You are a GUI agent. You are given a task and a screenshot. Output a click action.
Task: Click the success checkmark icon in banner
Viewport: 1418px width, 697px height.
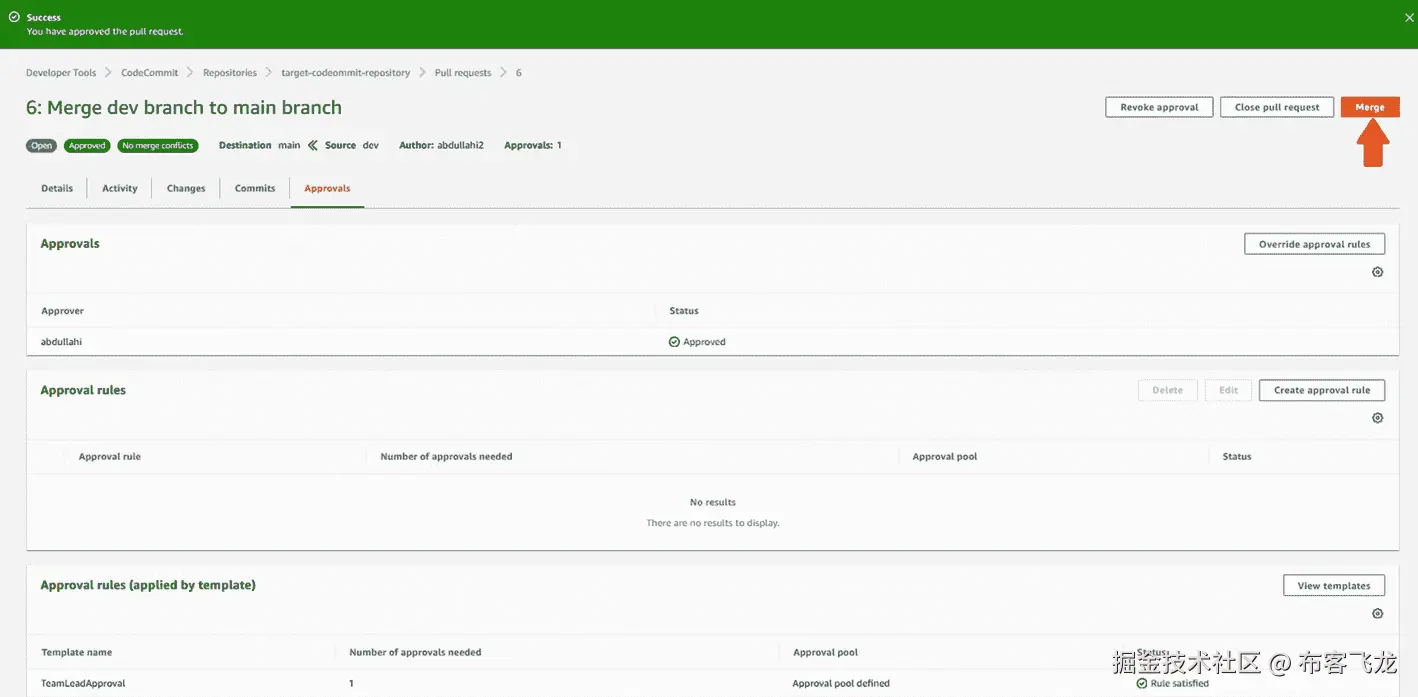pyautogui.click(x=14, y=17)
